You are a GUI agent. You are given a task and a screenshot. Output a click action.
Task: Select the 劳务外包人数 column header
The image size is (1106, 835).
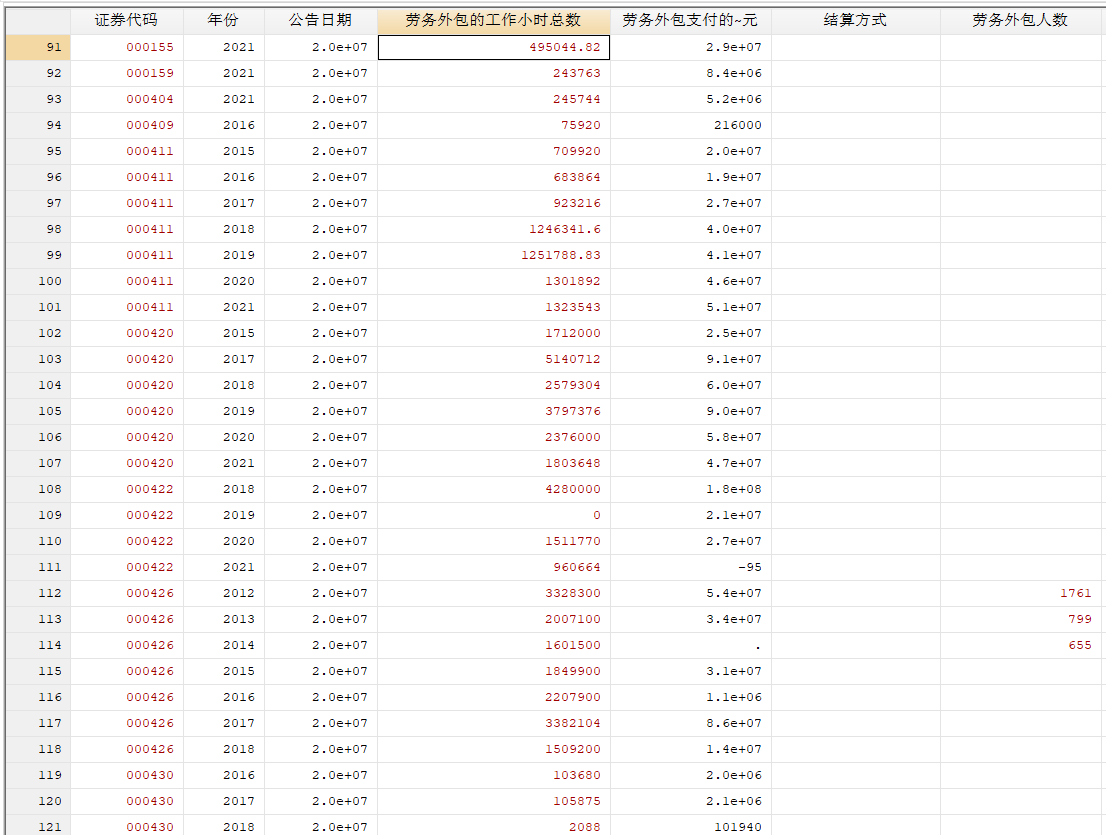coord(1021,20)
